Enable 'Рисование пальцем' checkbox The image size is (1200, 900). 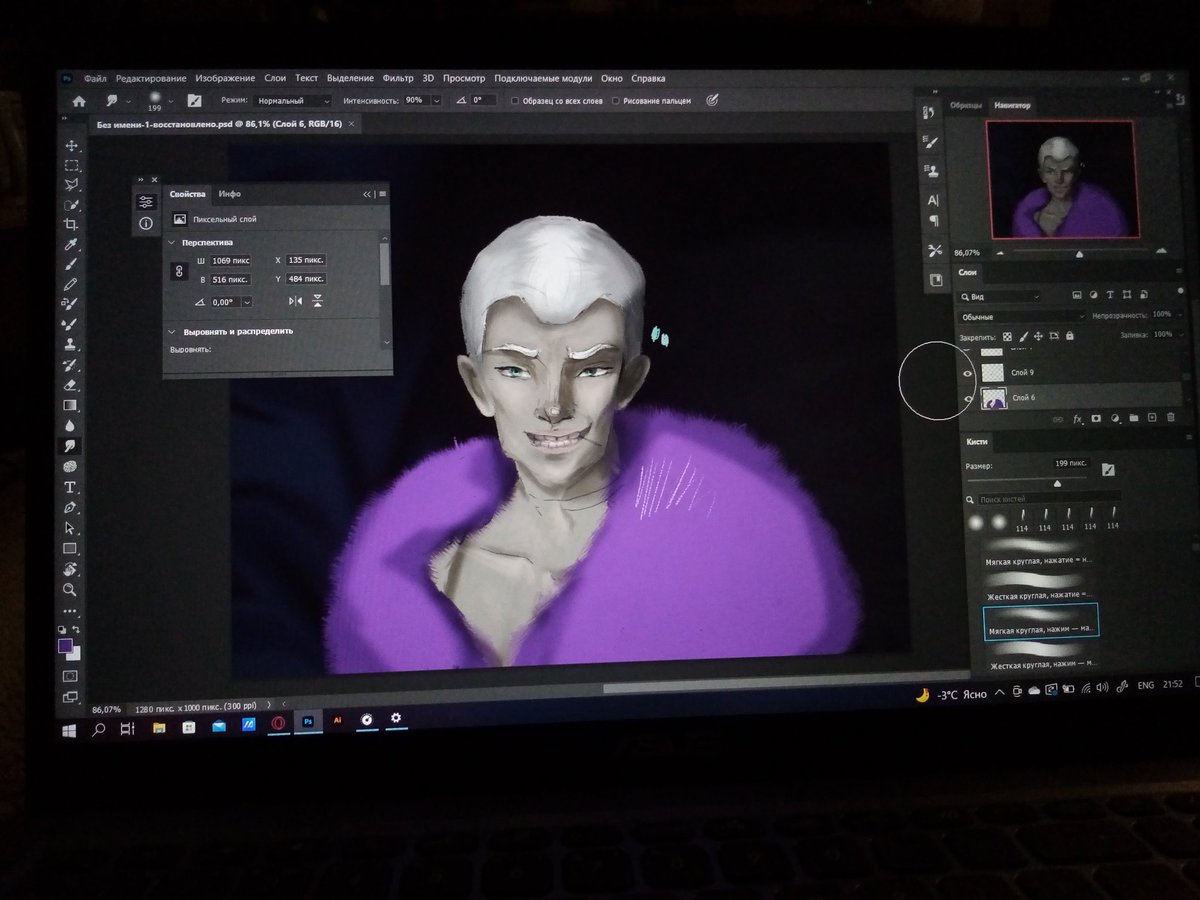point(616,101)
